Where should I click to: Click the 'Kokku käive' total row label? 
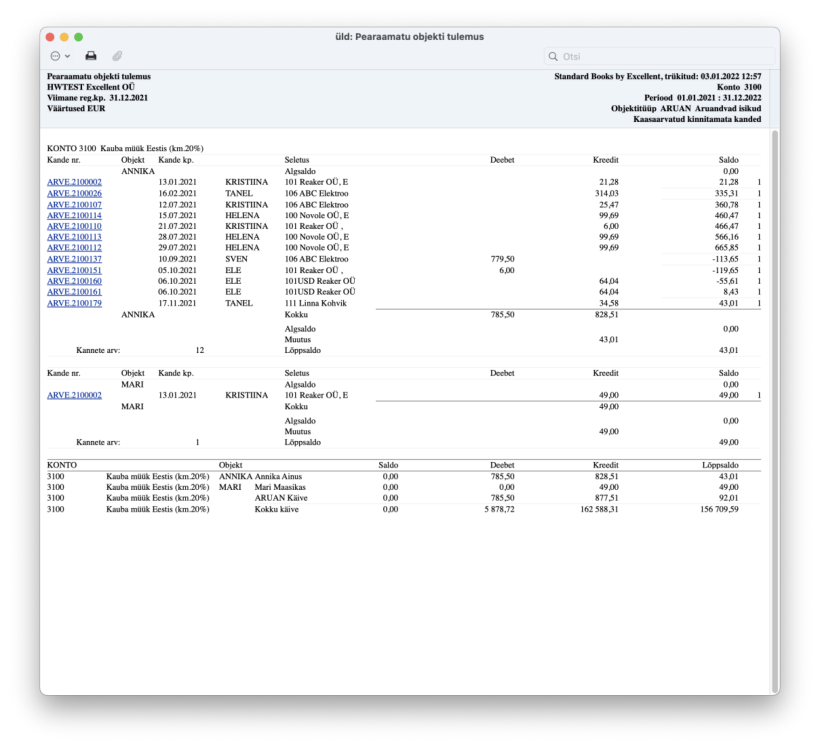[277, 509]
